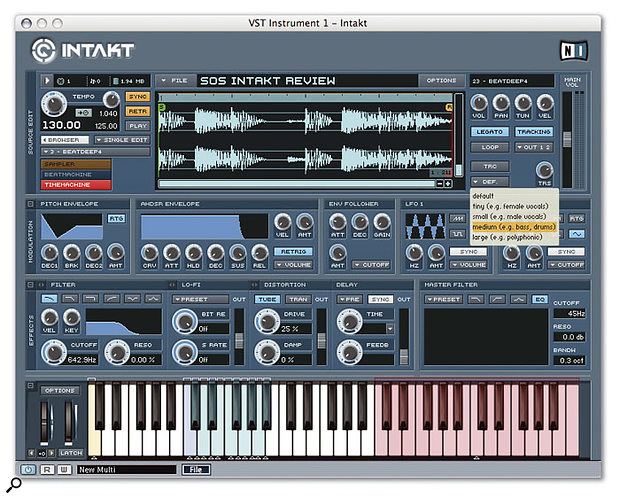Open the DEF. grain size dropdown
This screenshot has width=620, height=499.
(490, 181)
